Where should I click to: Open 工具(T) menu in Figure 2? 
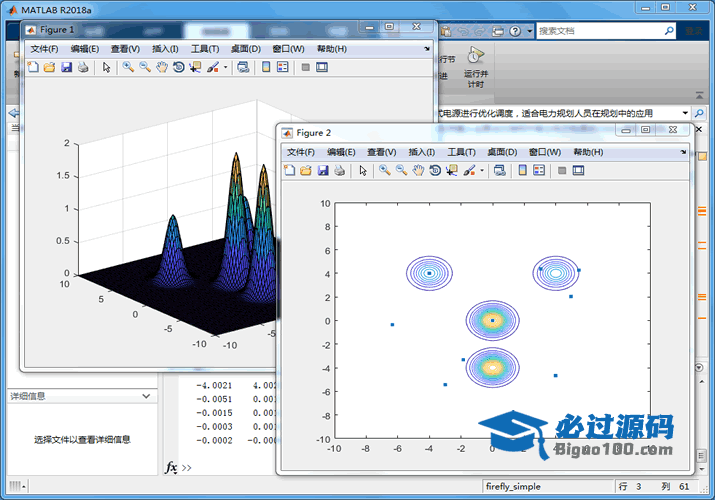(461, 152)
